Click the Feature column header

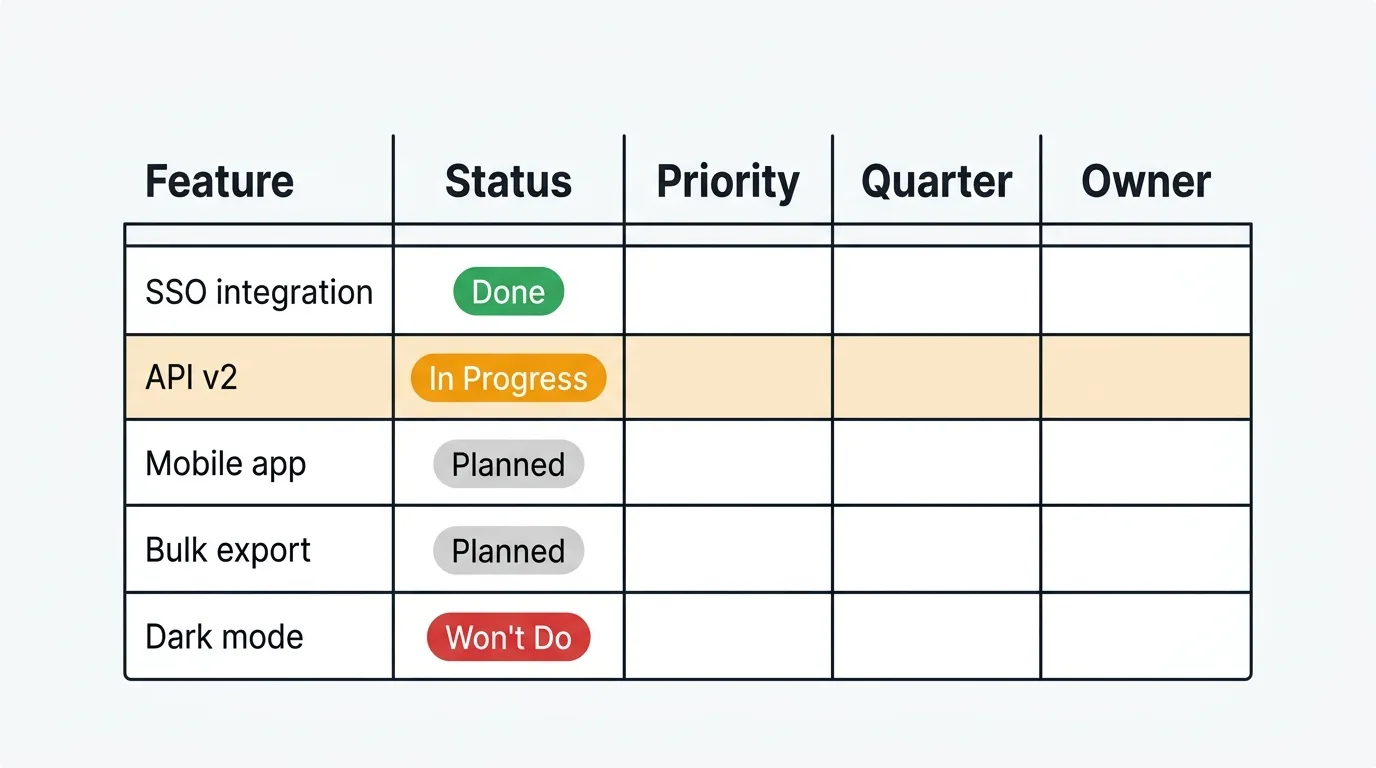pyautogui.click(x=220, y=182)
